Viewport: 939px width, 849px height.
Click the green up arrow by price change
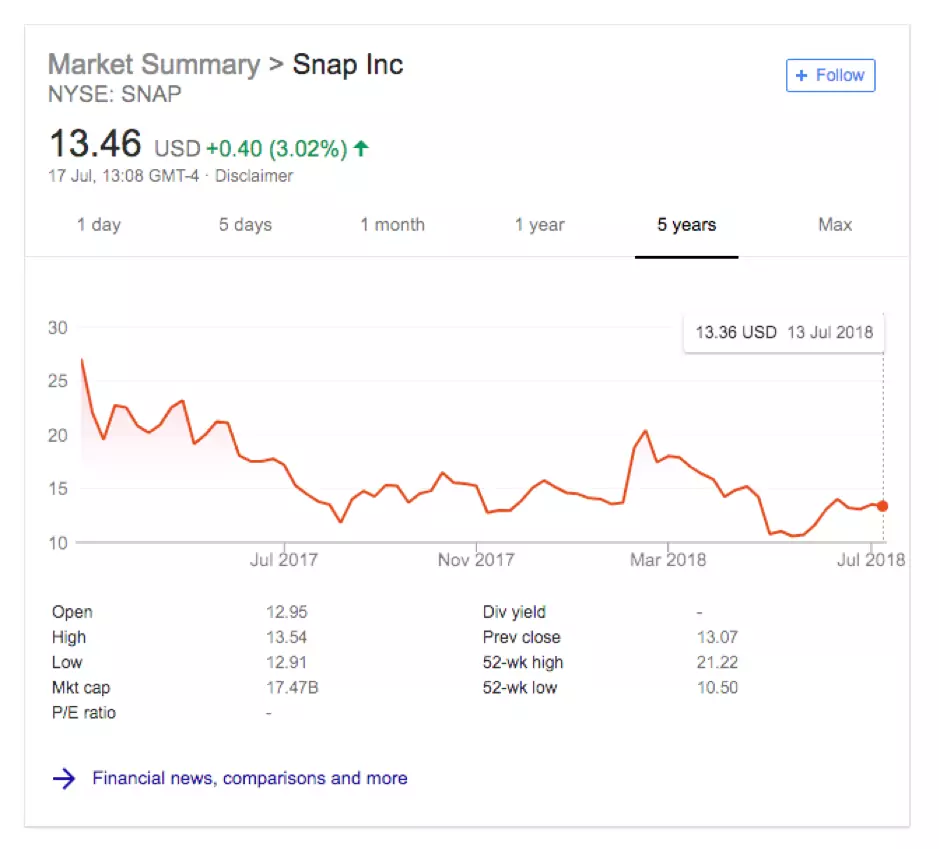click(x=361, y=149)
